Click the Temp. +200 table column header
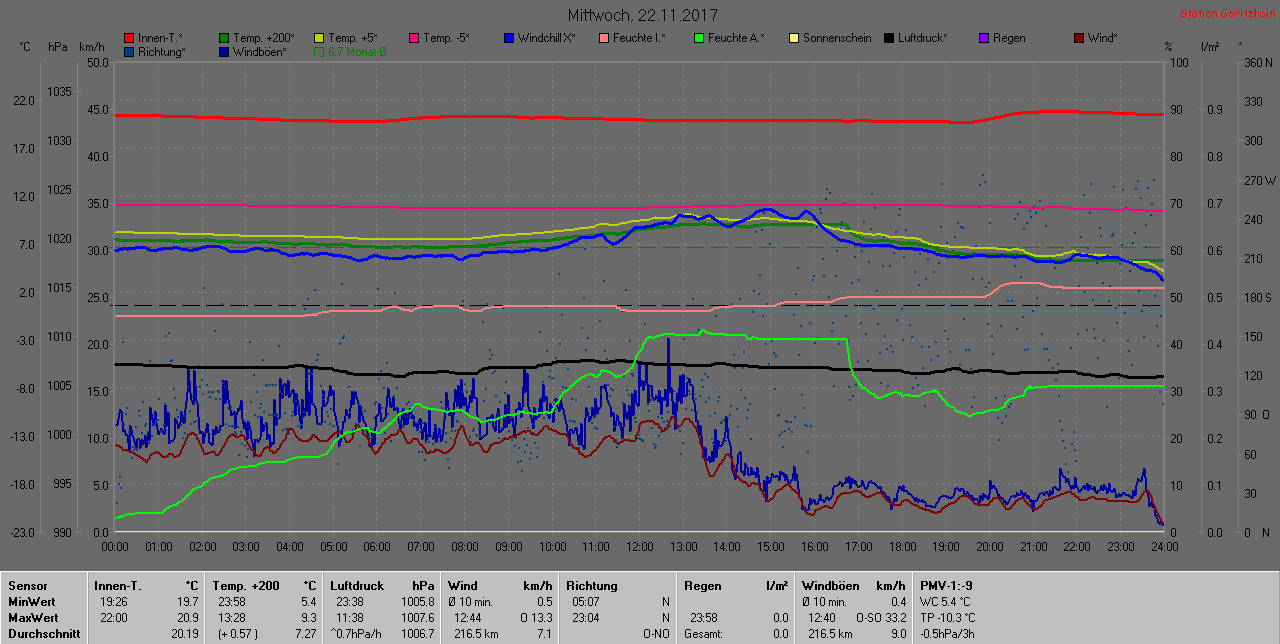The width and height of the screenshot is (1280, 644). [246, 586]
